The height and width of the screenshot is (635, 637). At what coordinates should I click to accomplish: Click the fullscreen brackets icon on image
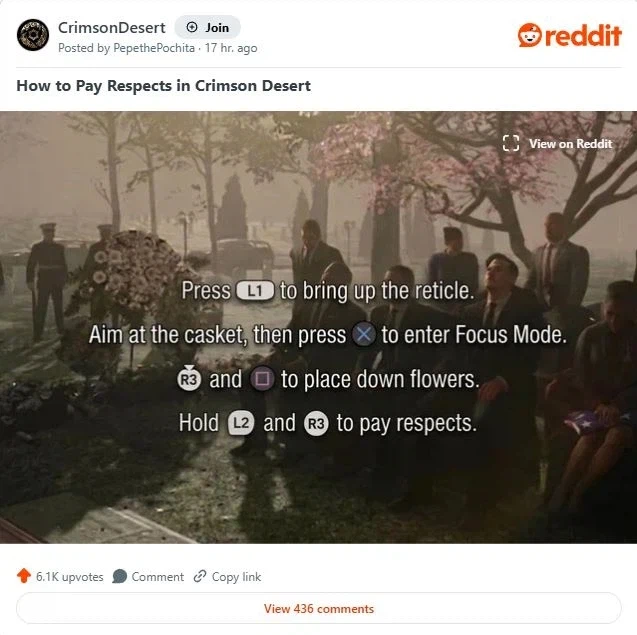point(511,143)
